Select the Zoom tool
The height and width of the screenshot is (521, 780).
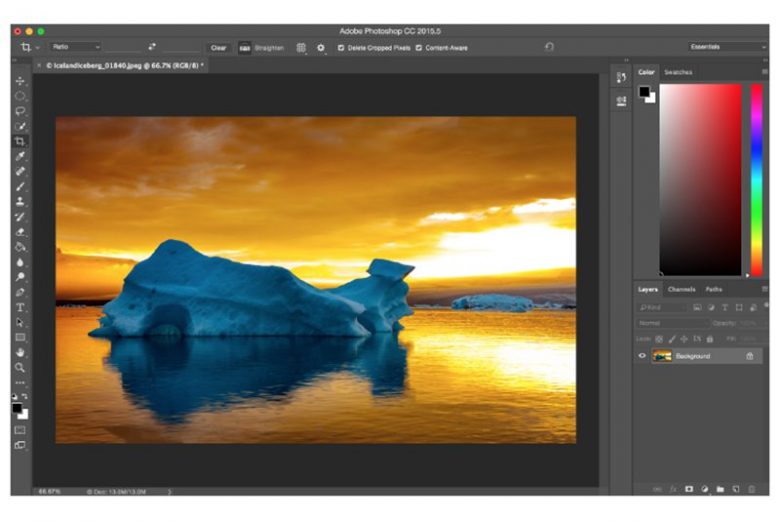(20, 367)
